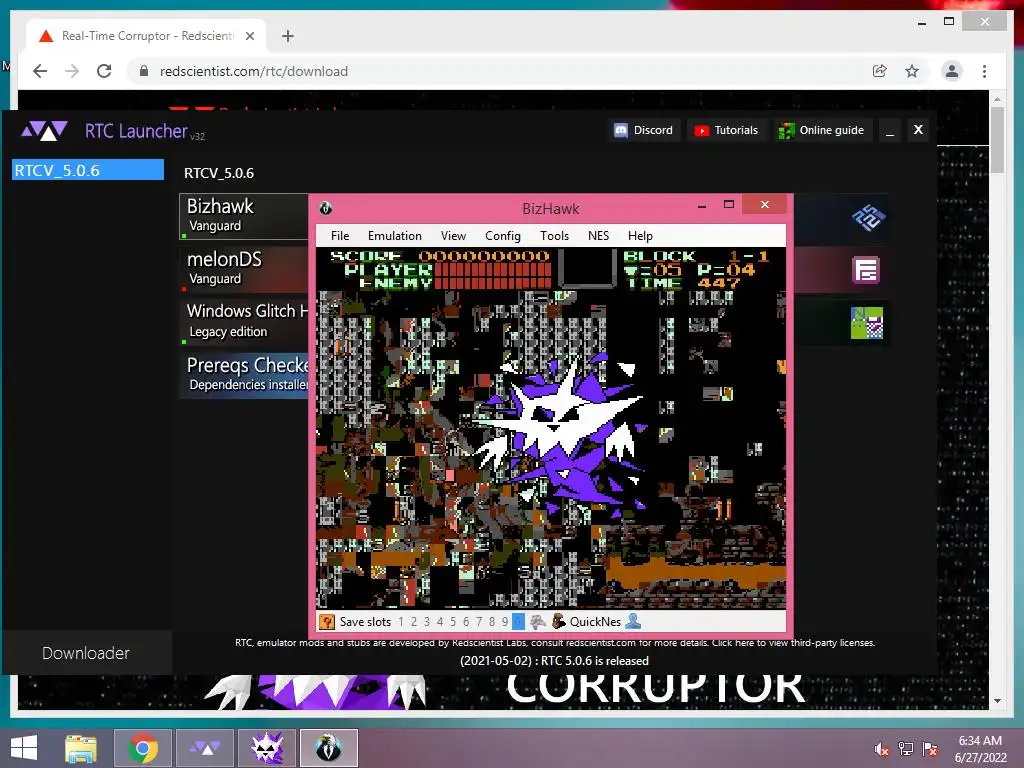Launch the melonDS Vanguard entry

[244, 268]
